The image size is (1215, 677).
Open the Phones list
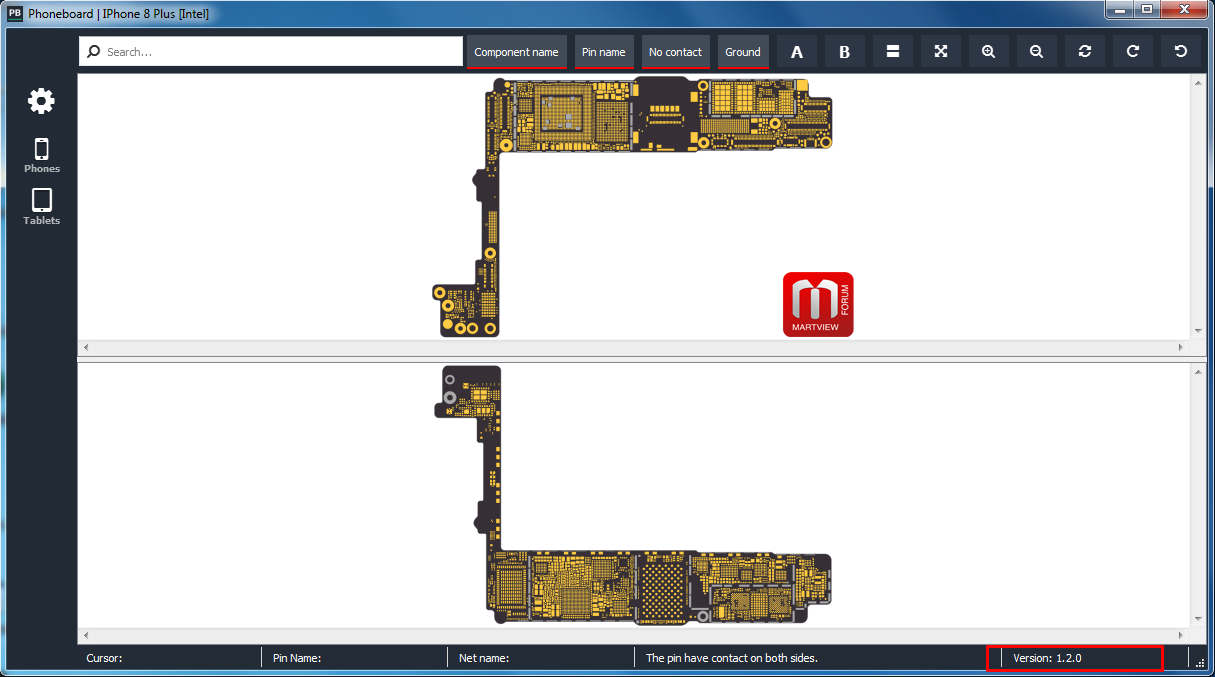(42, 156)
